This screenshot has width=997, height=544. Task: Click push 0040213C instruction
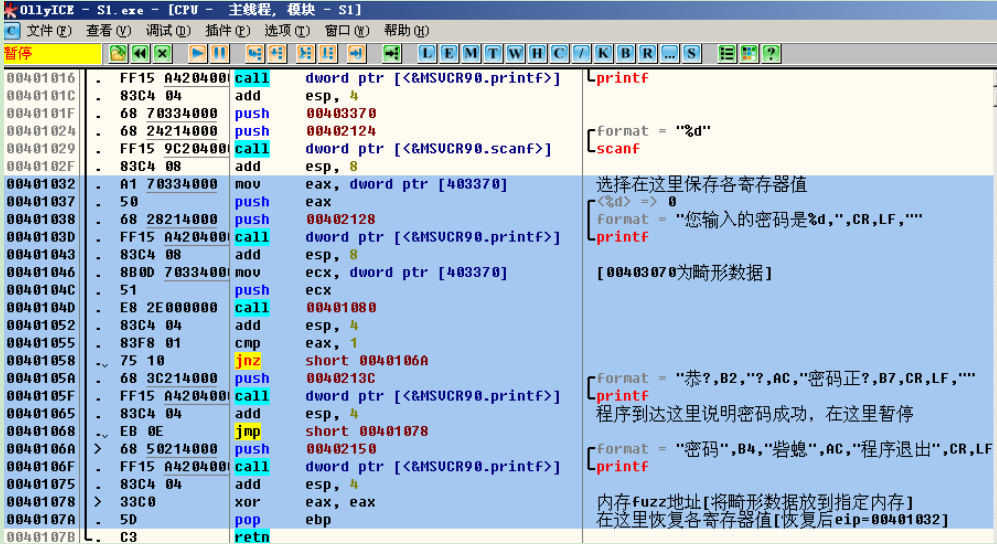pos(305,379)
